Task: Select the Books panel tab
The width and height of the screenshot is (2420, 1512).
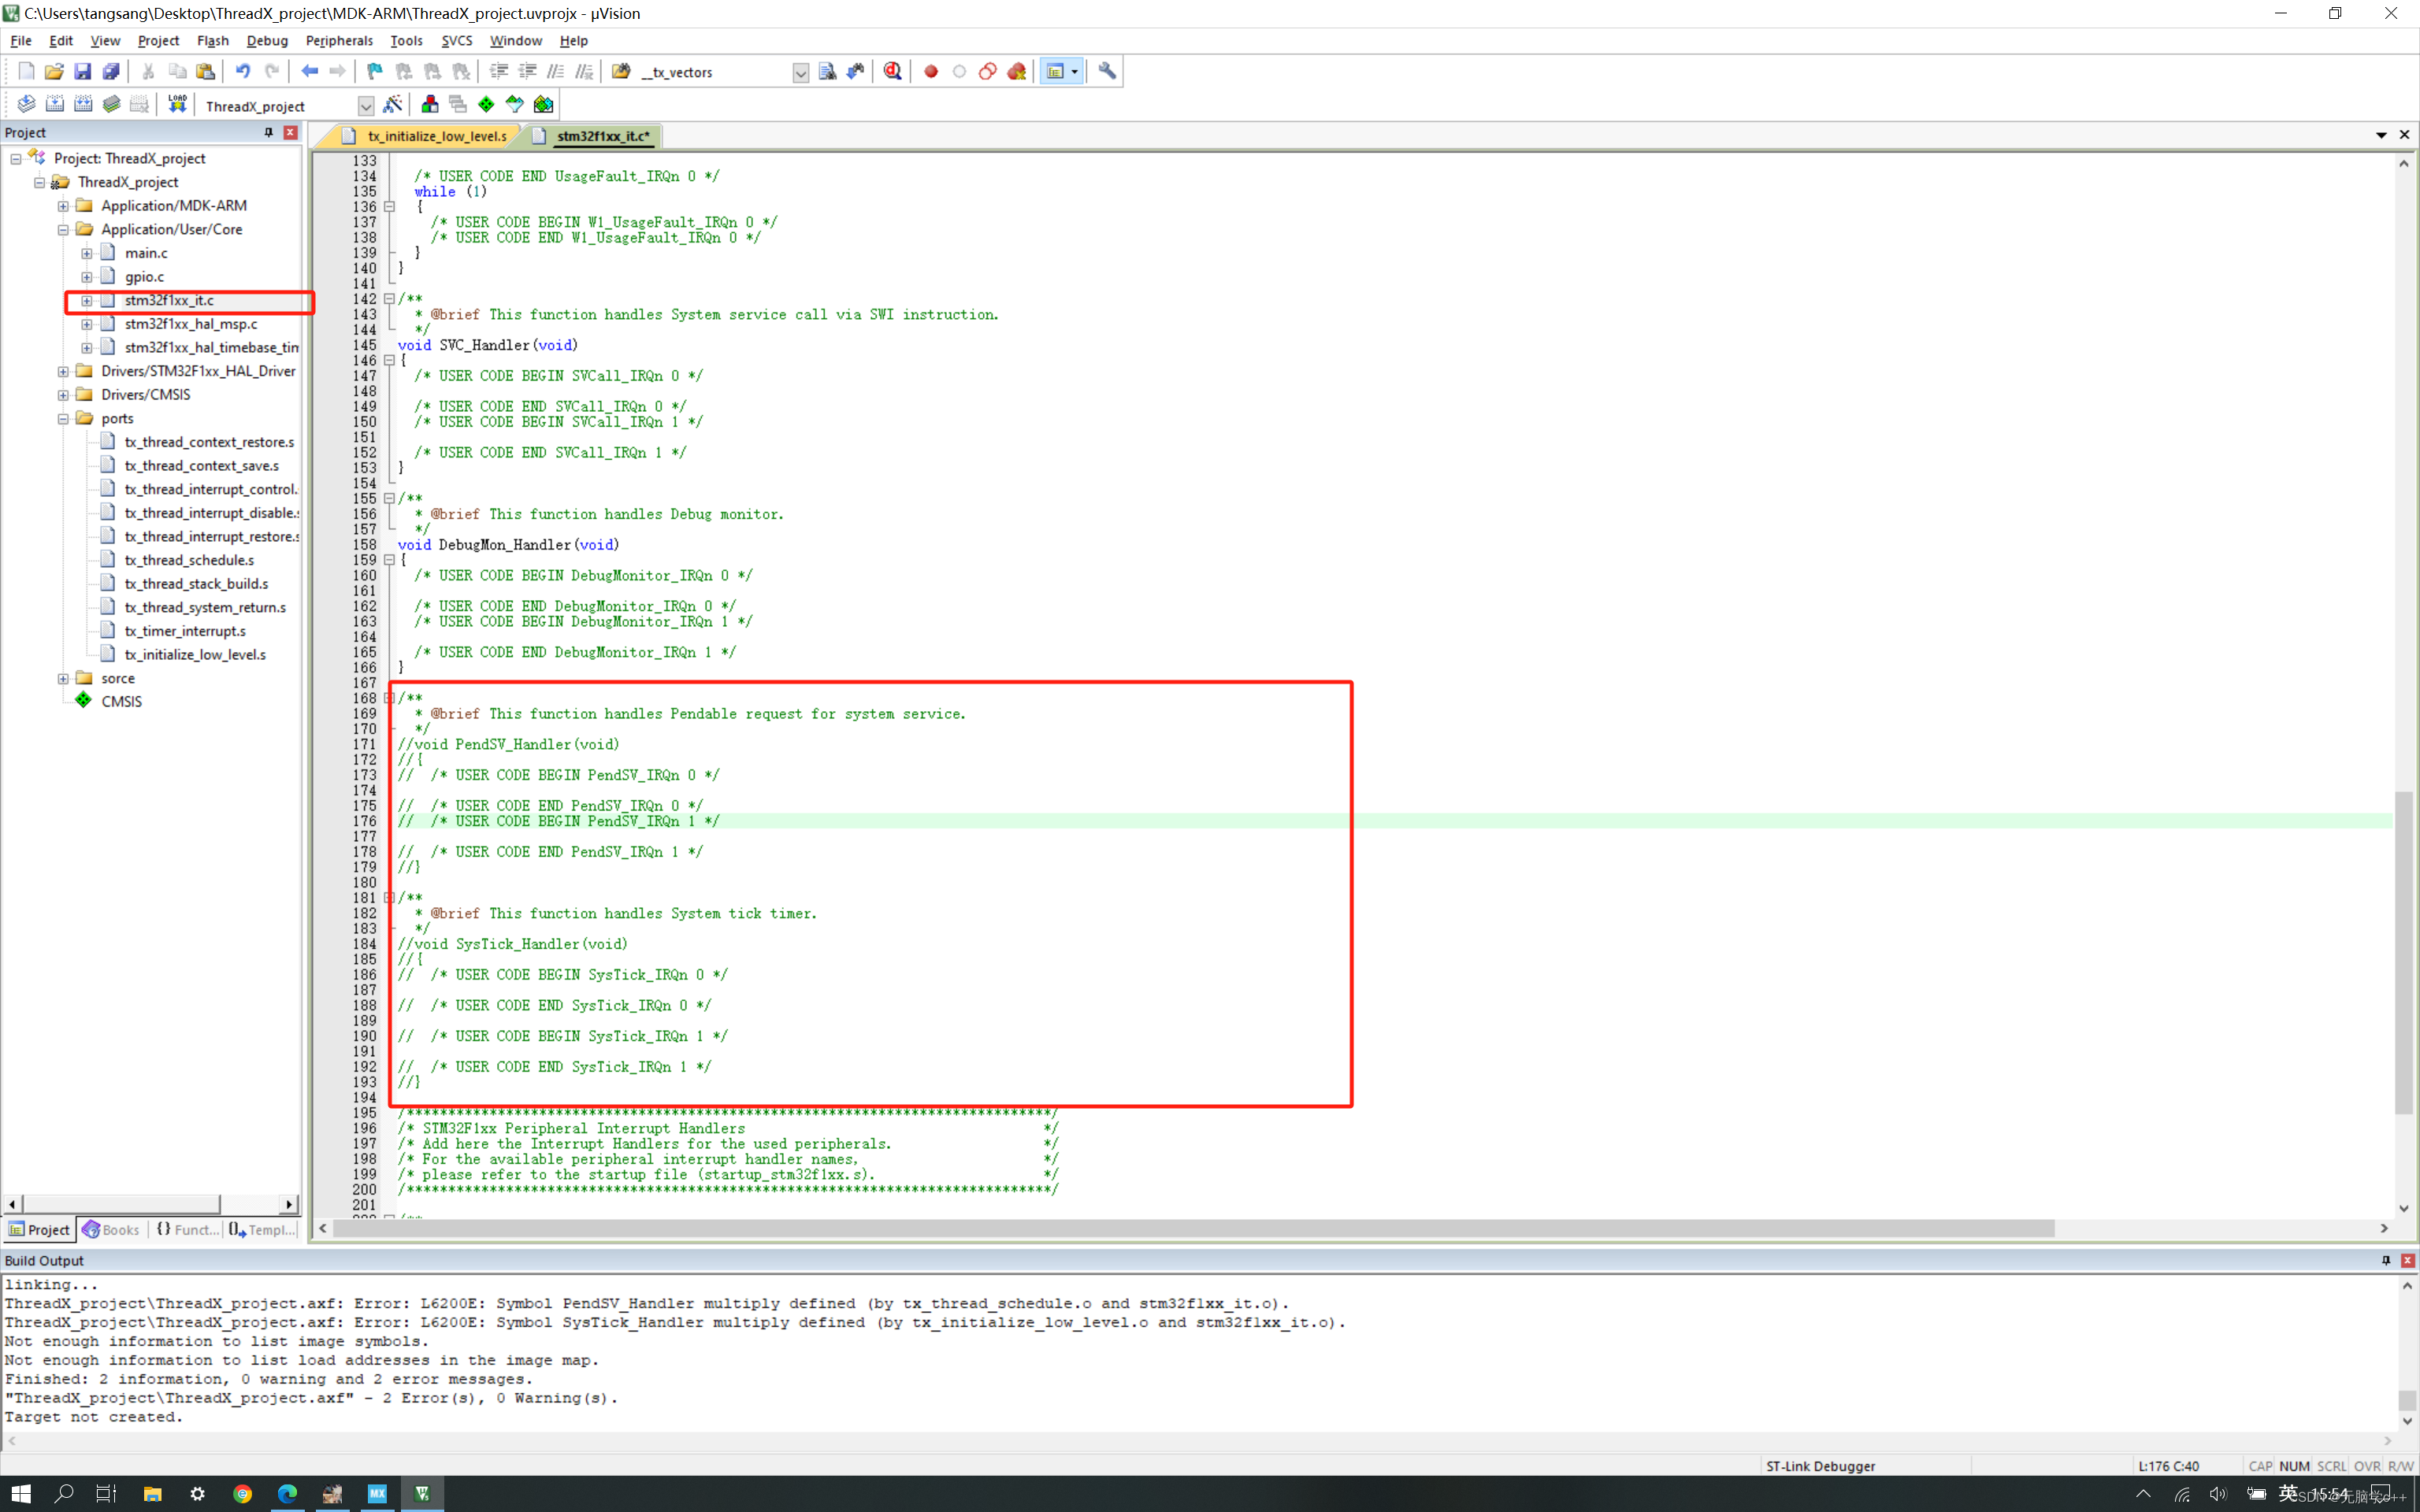Action: coord(112,1230)
